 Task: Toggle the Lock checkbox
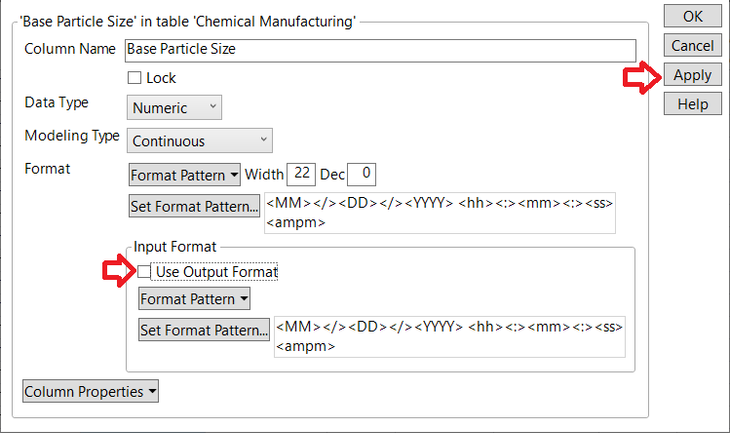coord(135,78)
